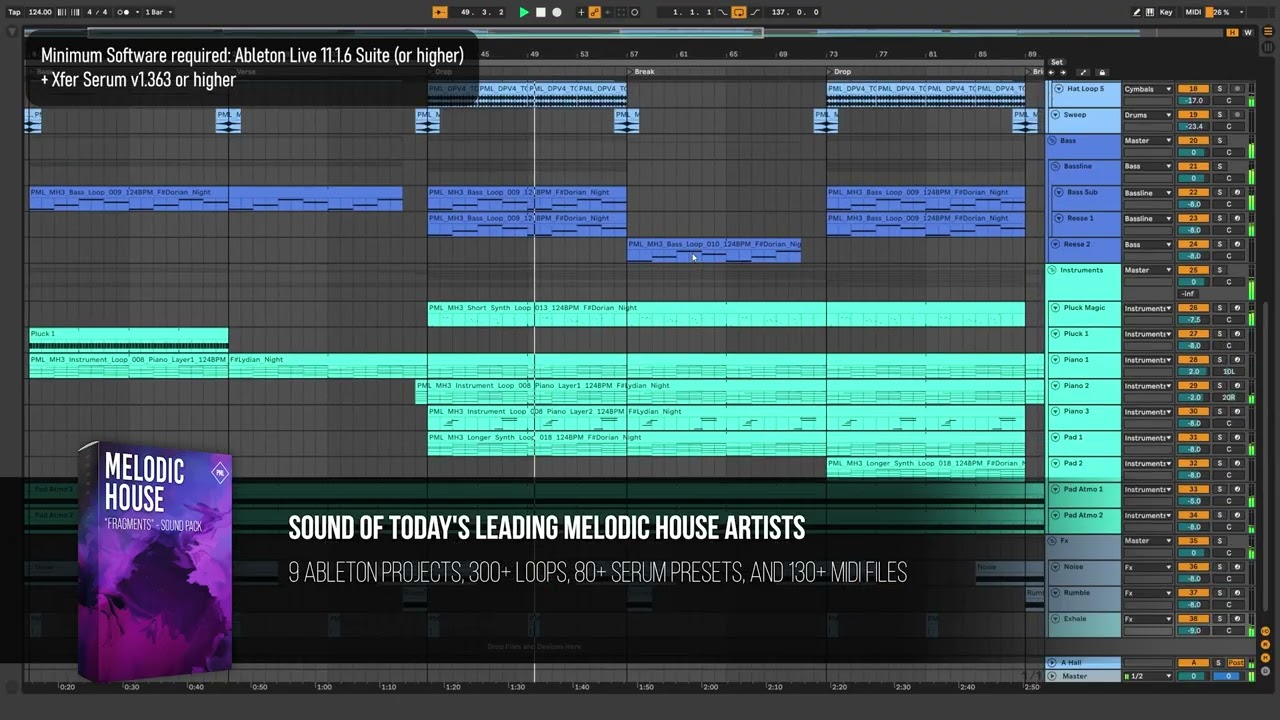Select the Break locator marker
The image size is (1280, 720).
[641, 72]
